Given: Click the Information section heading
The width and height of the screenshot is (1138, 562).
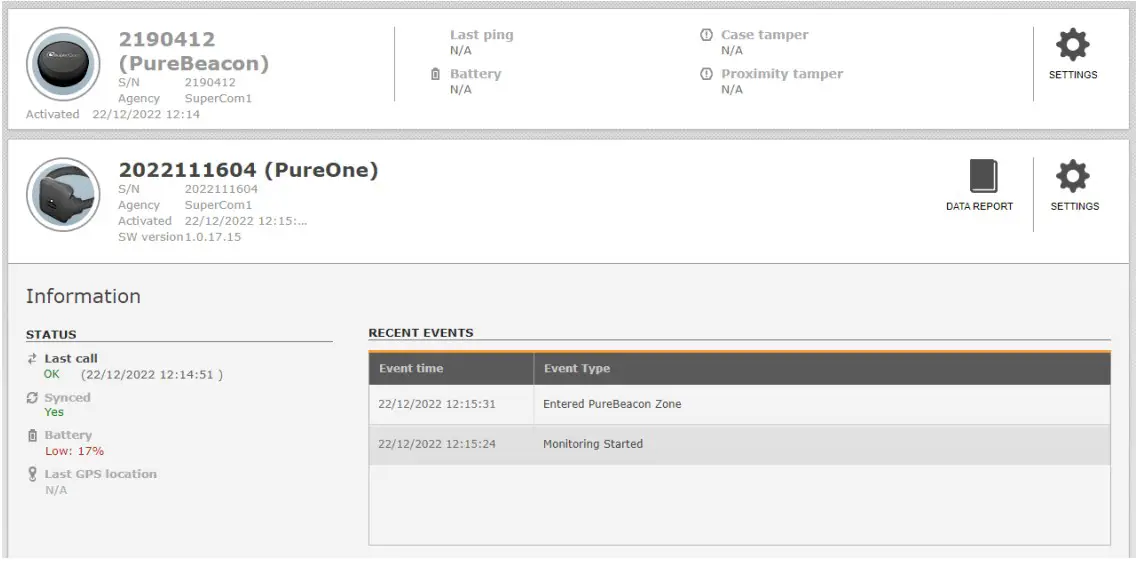Looking at the screenshot, I should pyautogui.click(x=83, y=296).
